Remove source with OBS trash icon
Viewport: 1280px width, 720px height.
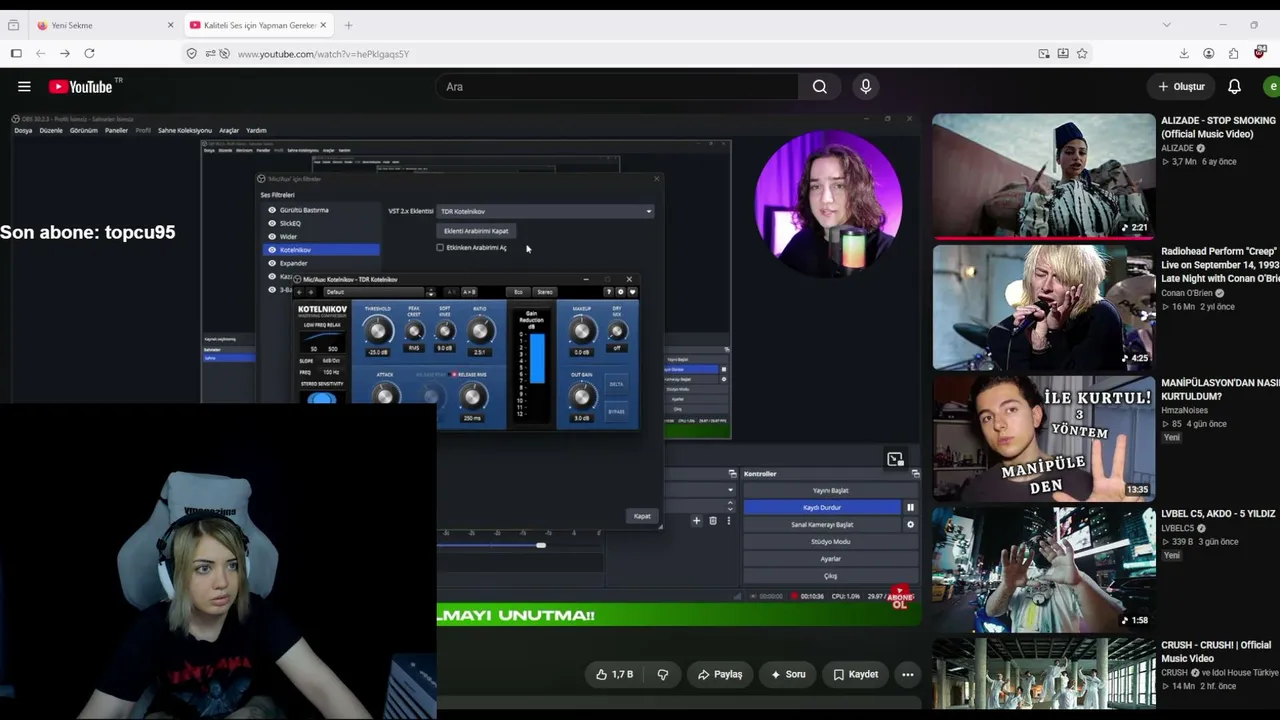pos(713,520)
